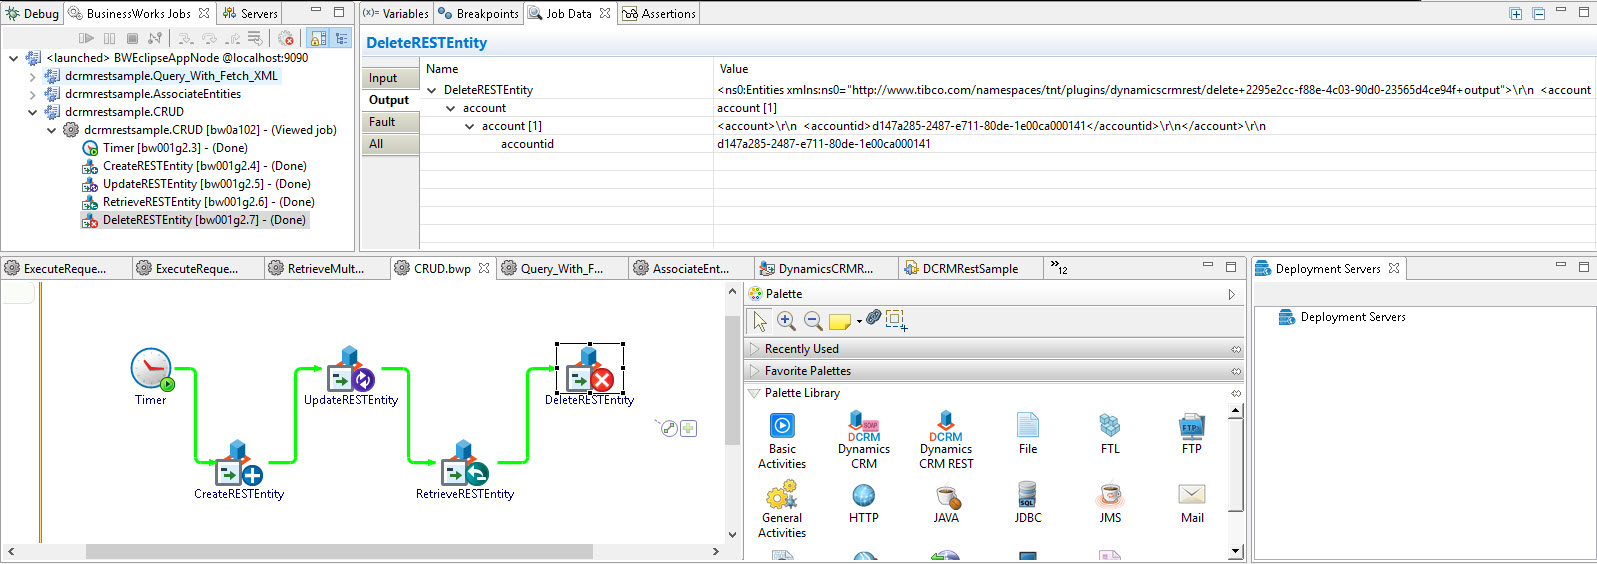The width and height of the screenshot is (1597, 564).
Task: Click the Resume icon in Jobs toolbar
Action: [x=86, y=38]
